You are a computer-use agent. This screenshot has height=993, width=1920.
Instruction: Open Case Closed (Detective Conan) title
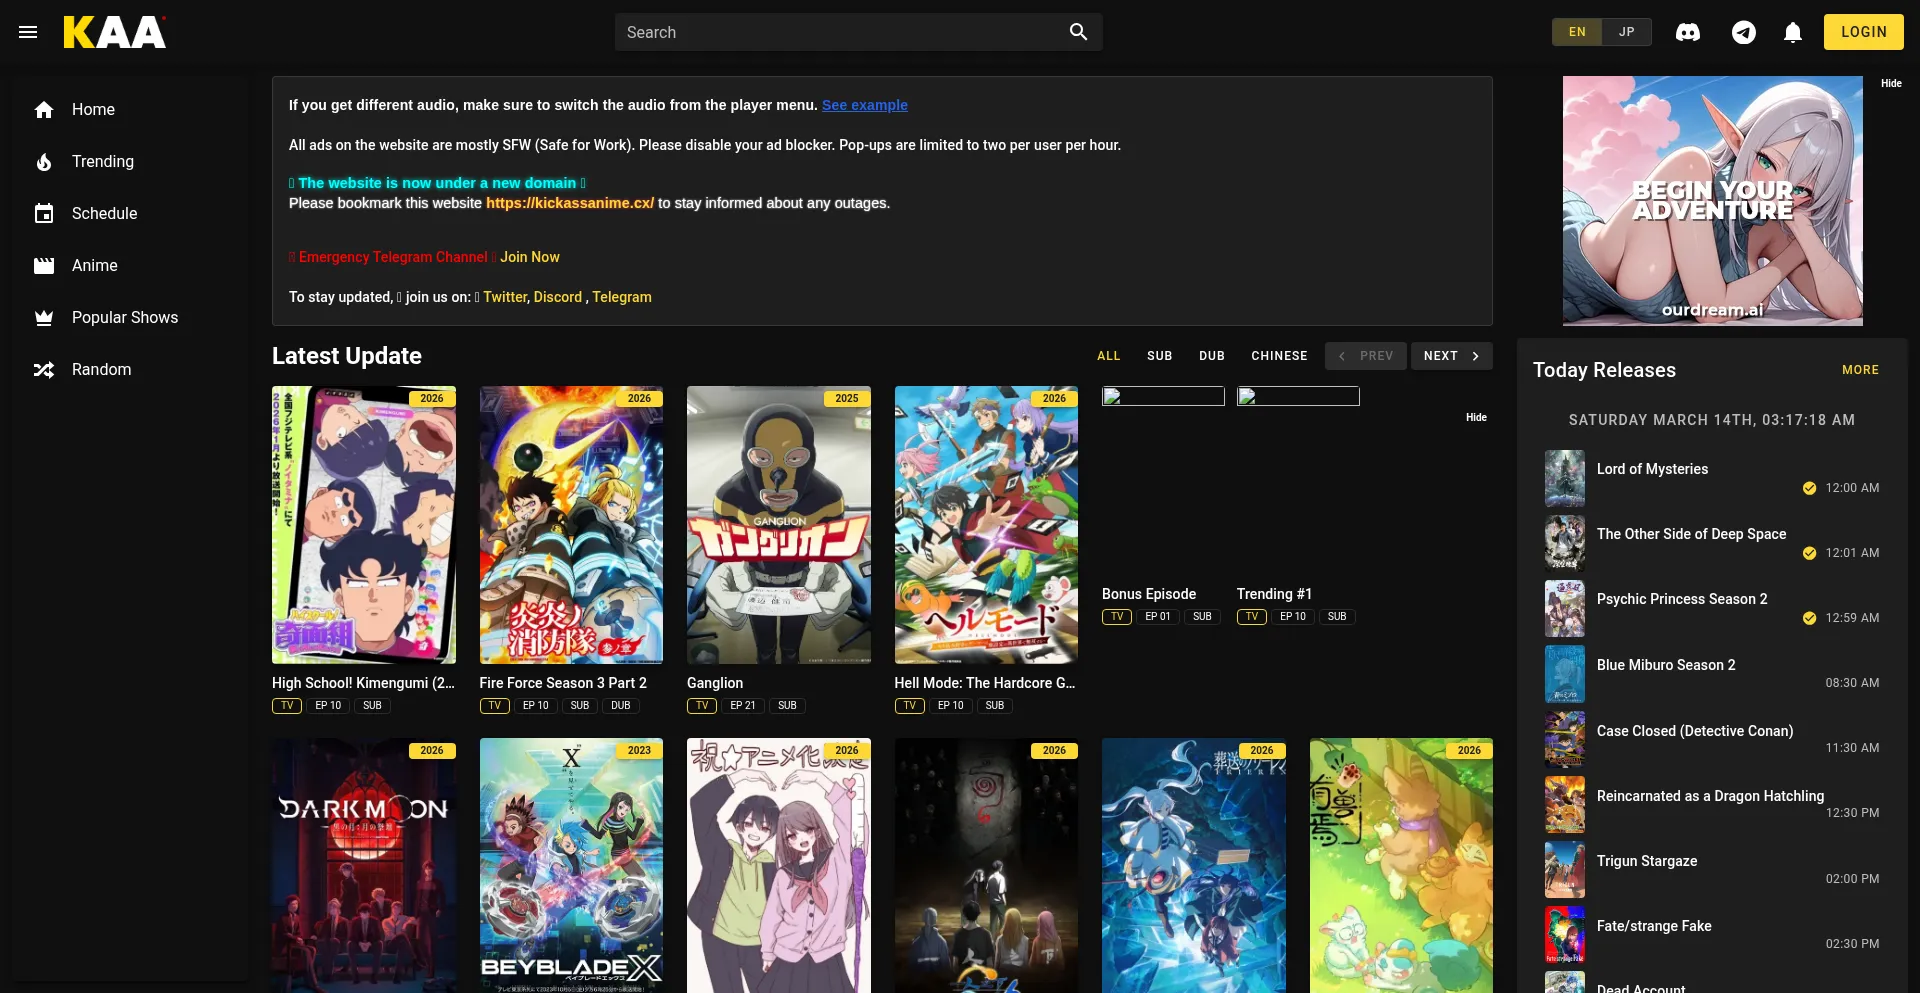coord(1695,731)
